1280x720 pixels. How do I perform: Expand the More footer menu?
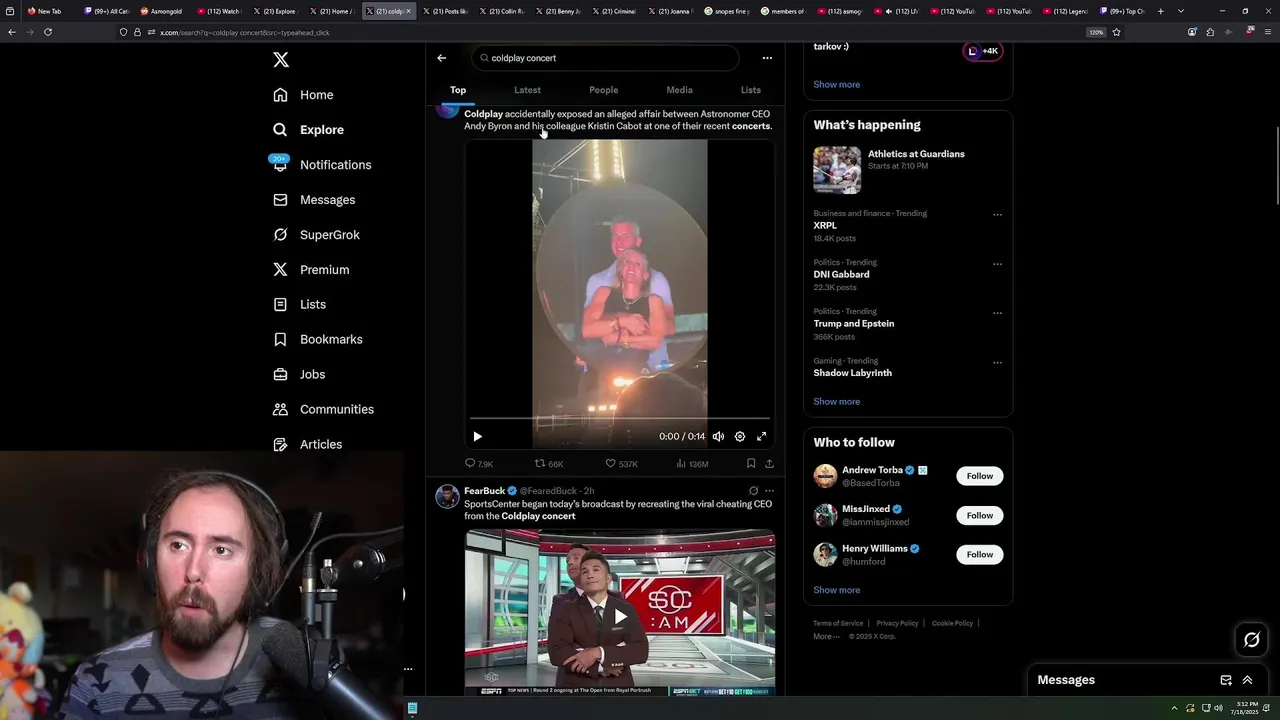coord(825,636)
